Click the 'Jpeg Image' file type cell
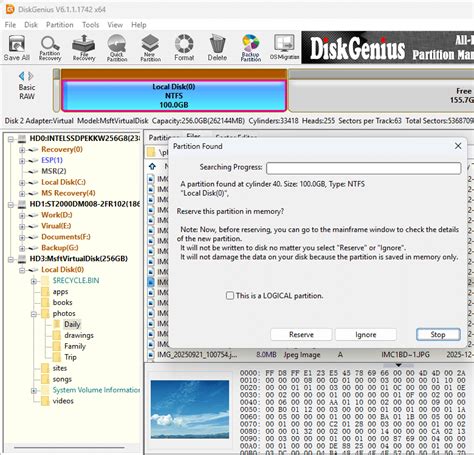474x455 pixels. [x=302, y=355]
